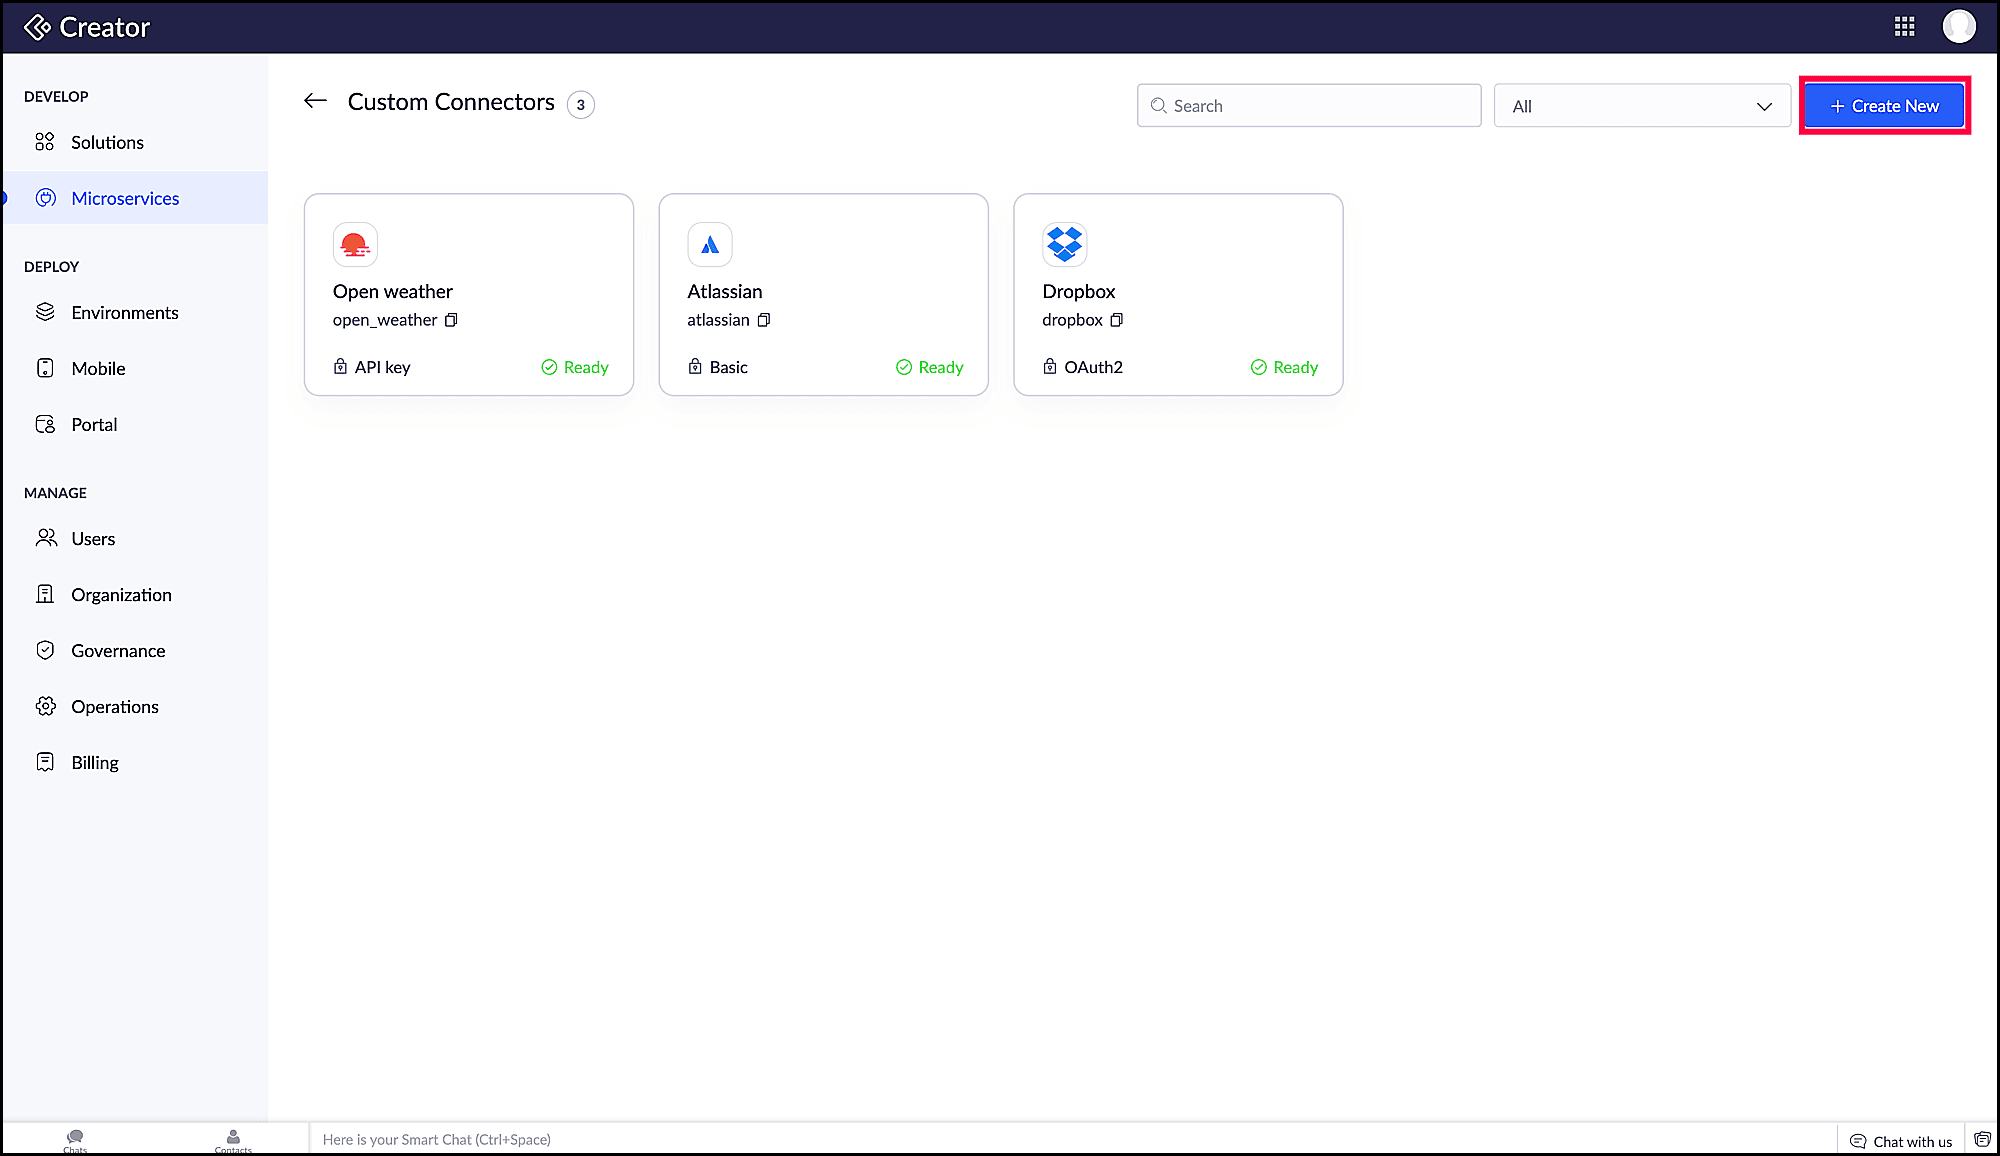Image resolution: width=2000 pixels, height=1156 pixels.
Task: Open the Governance page
Action: pos(118,651)
